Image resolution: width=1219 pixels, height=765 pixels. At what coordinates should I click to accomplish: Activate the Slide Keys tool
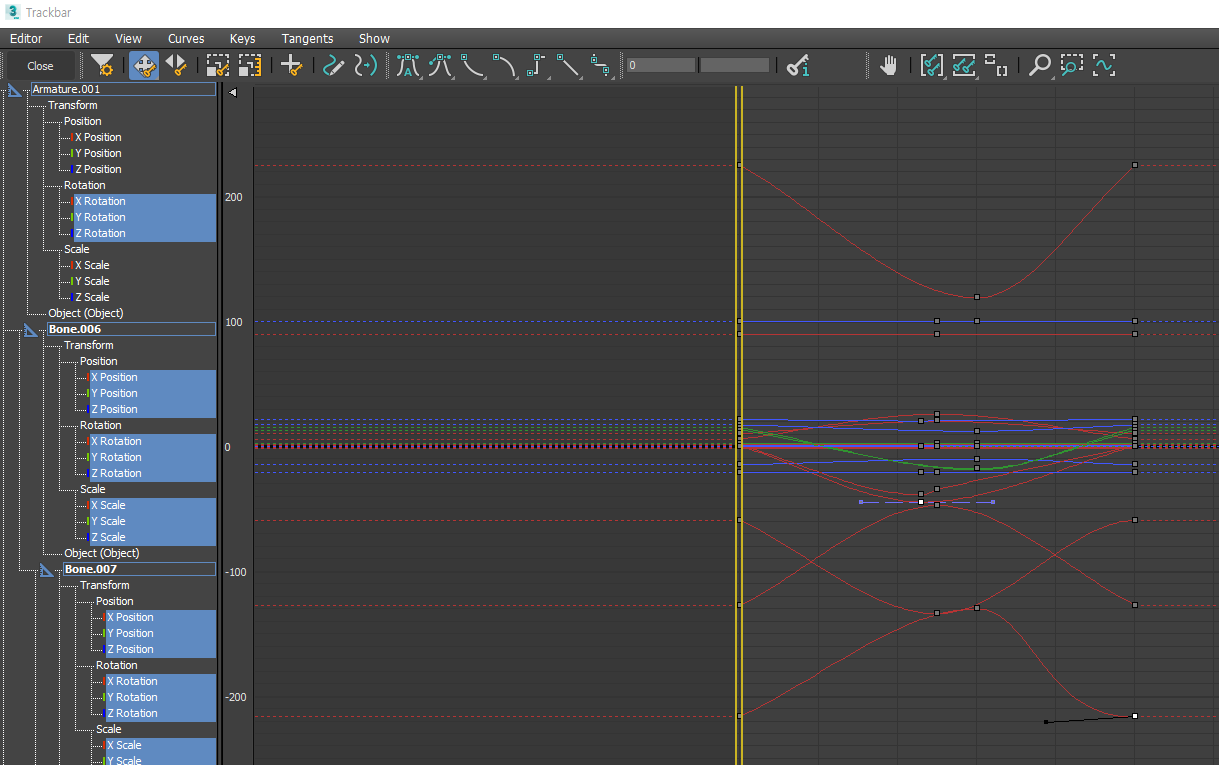(x=176, y=66)
